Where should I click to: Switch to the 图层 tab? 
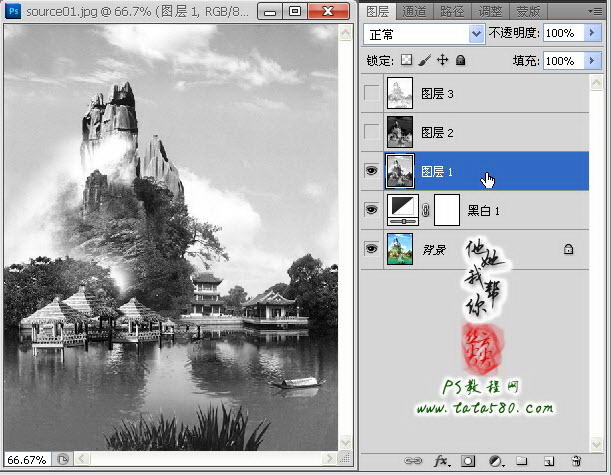377,12
